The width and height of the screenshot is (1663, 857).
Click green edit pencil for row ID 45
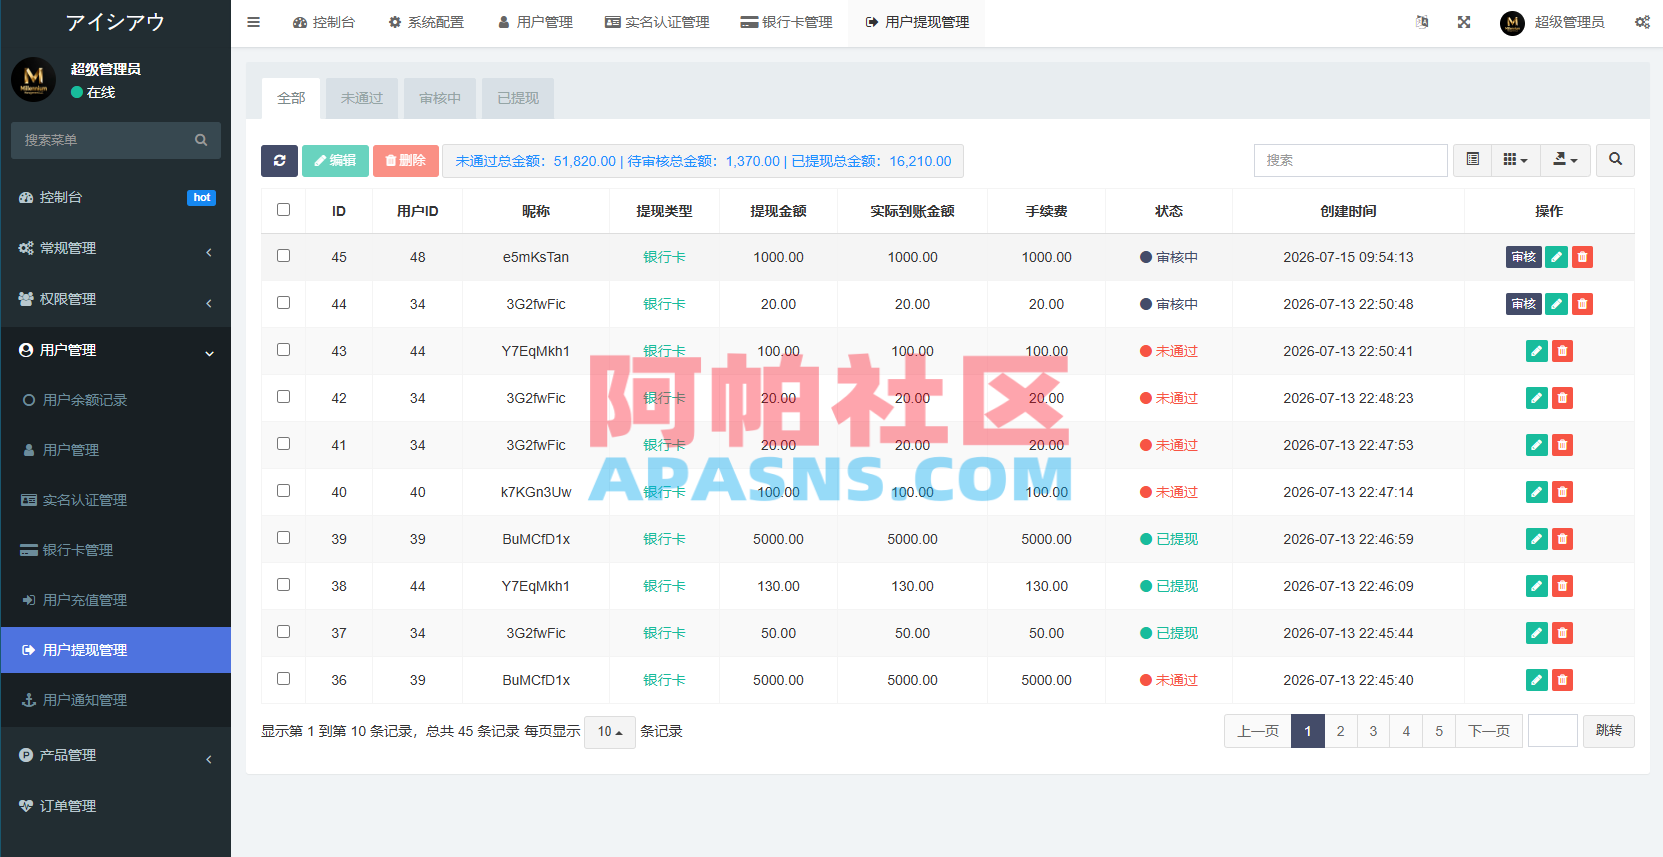[x=1556, y=257]
